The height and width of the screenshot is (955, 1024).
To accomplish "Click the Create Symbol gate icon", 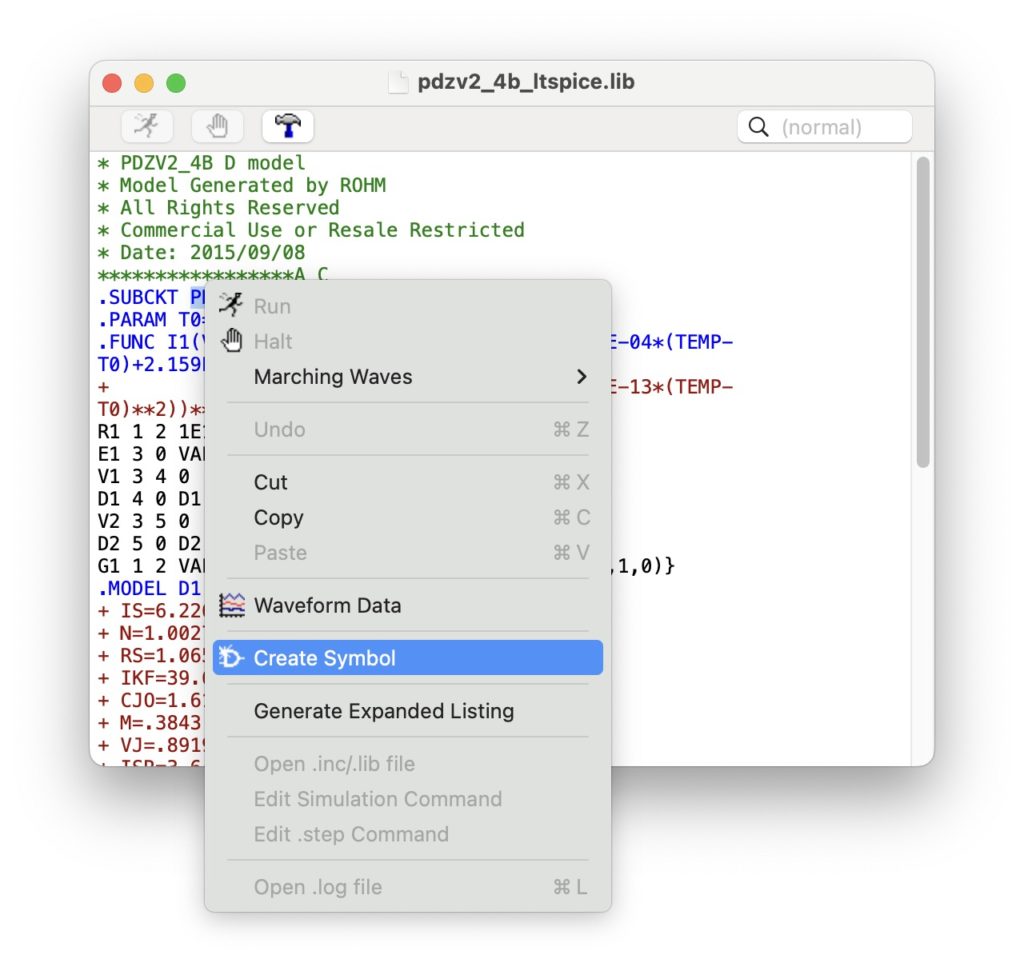I will point(232,658).
